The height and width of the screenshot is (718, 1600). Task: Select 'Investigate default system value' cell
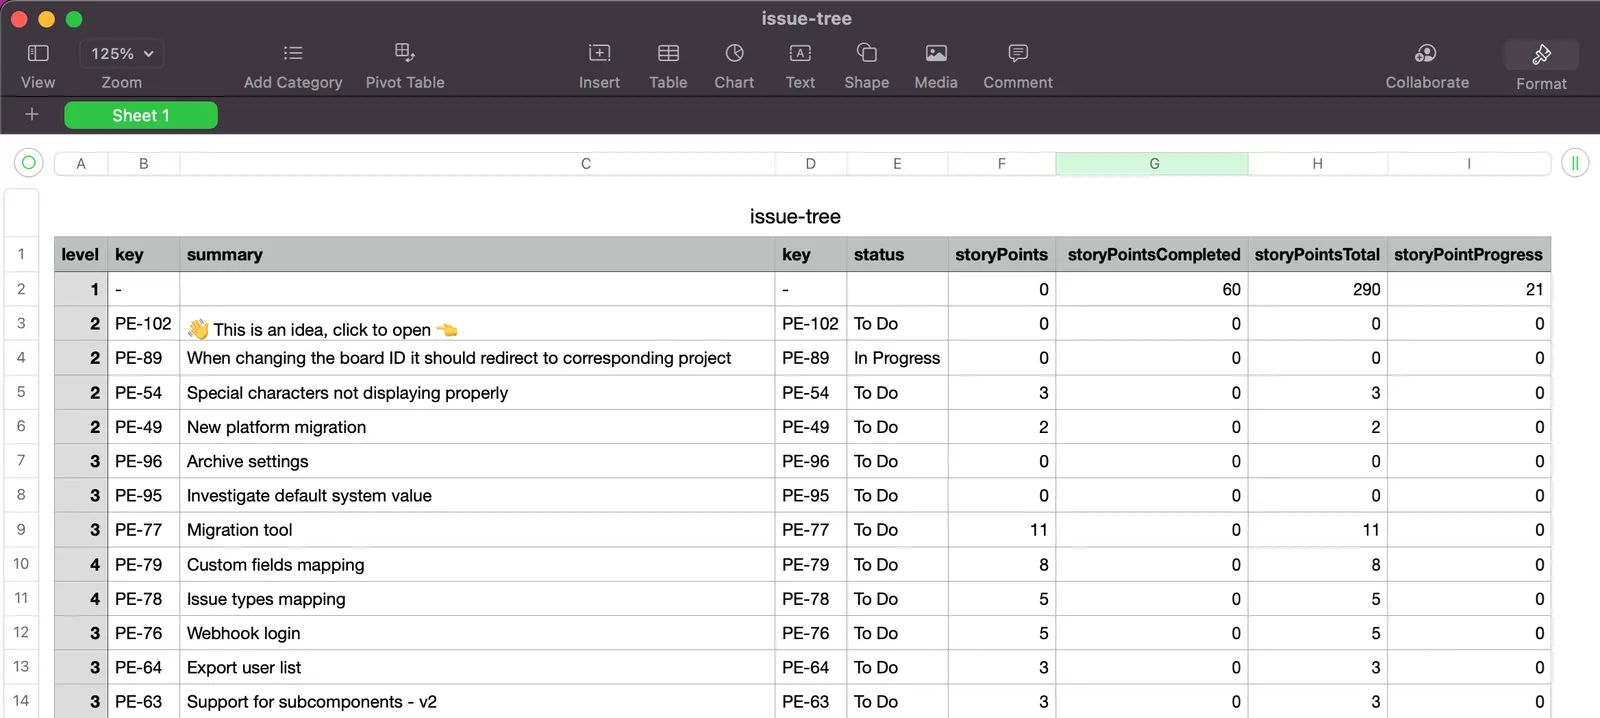[x=477, y=495]
